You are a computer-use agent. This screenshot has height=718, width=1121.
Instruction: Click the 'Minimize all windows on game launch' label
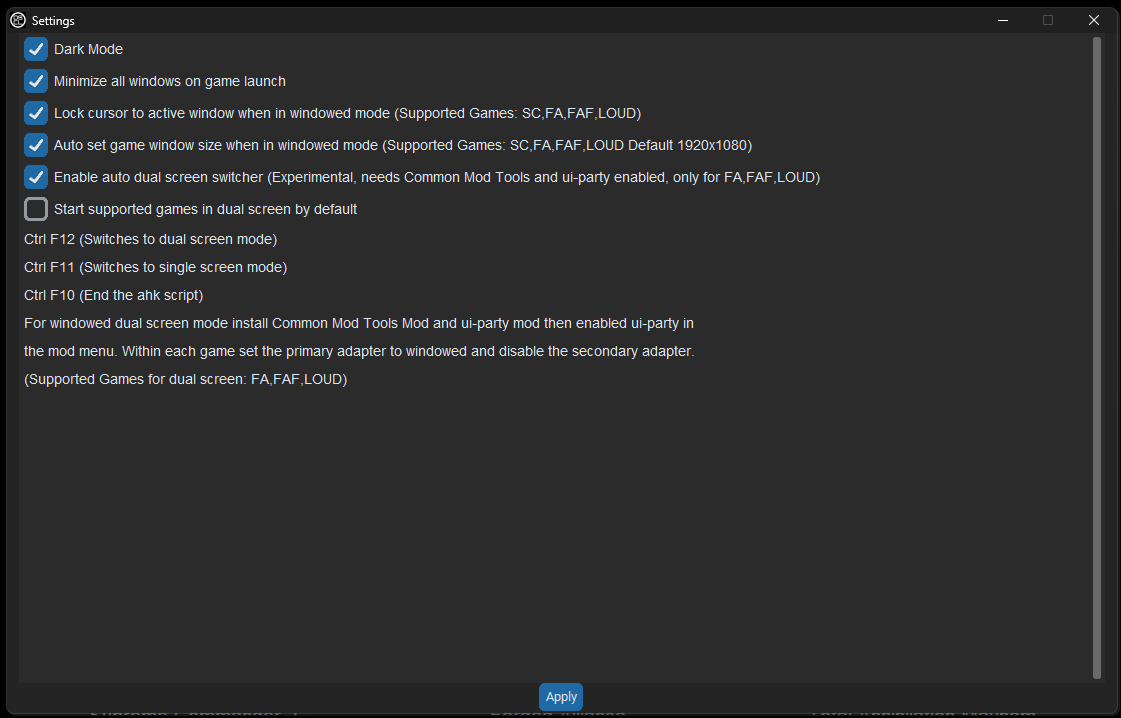[170, 82]
